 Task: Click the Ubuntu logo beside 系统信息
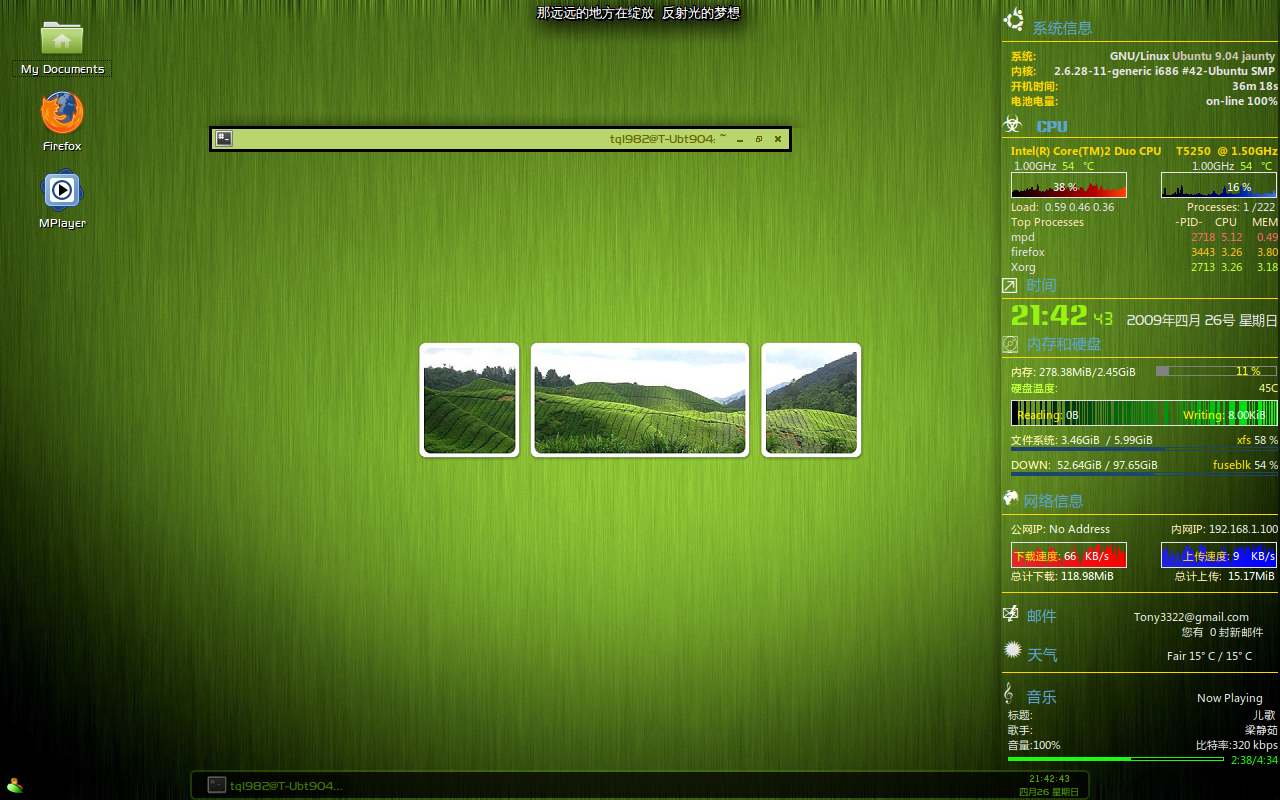coord(1014,19)
